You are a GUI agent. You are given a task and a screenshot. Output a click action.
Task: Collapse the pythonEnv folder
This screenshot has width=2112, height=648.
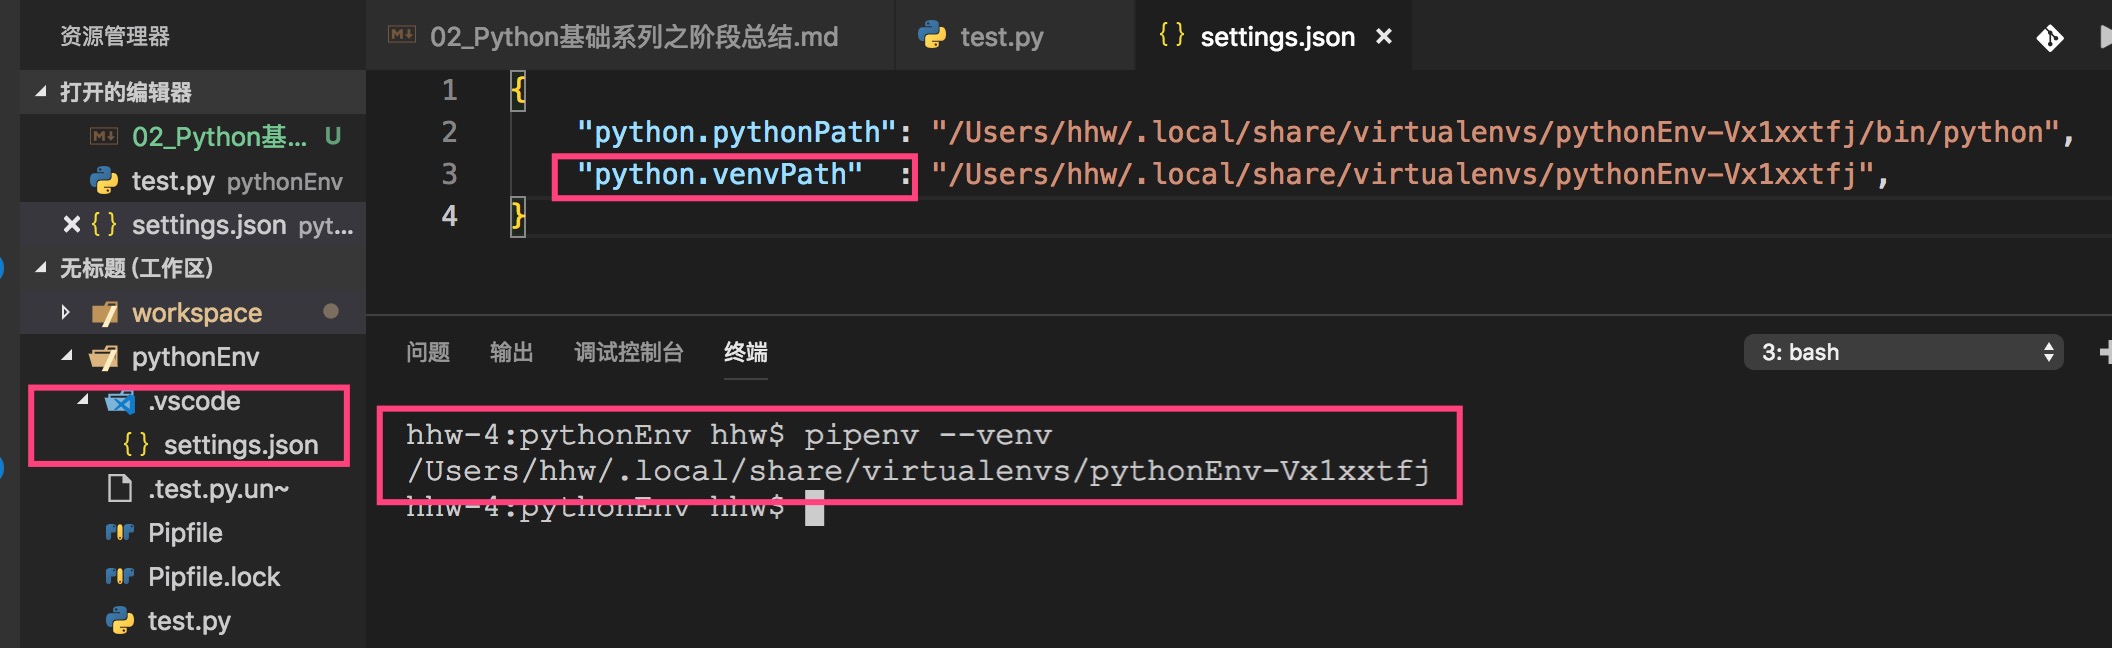click(x=66, y=356)
